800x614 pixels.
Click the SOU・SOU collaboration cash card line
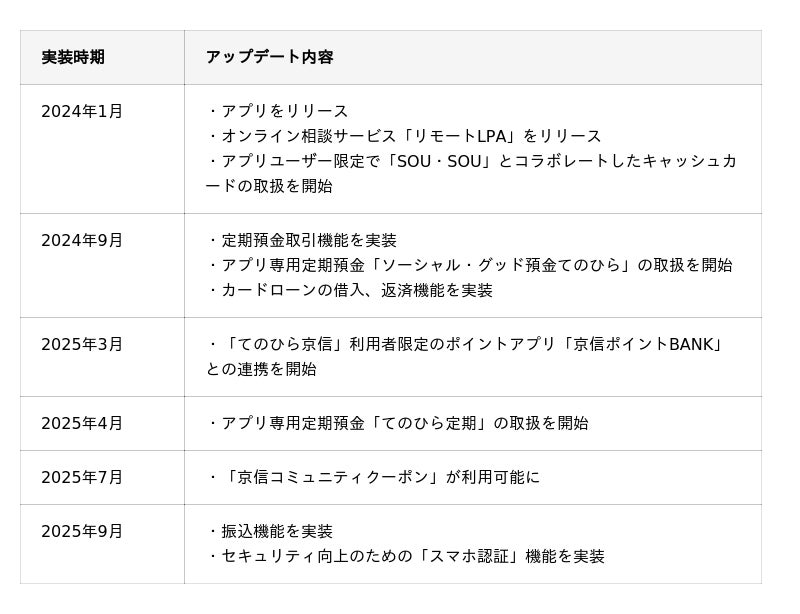(x=470, y=161)
